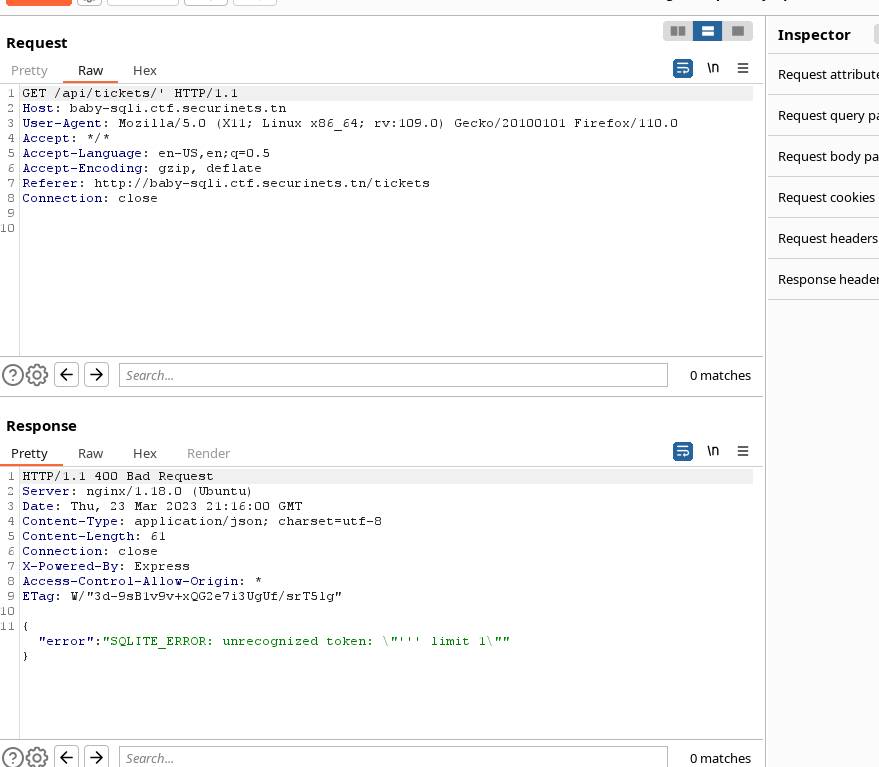Open help for the Response search bar
Image resolution: width=879 pixels, height=767 pixels.
click(13, 757)
